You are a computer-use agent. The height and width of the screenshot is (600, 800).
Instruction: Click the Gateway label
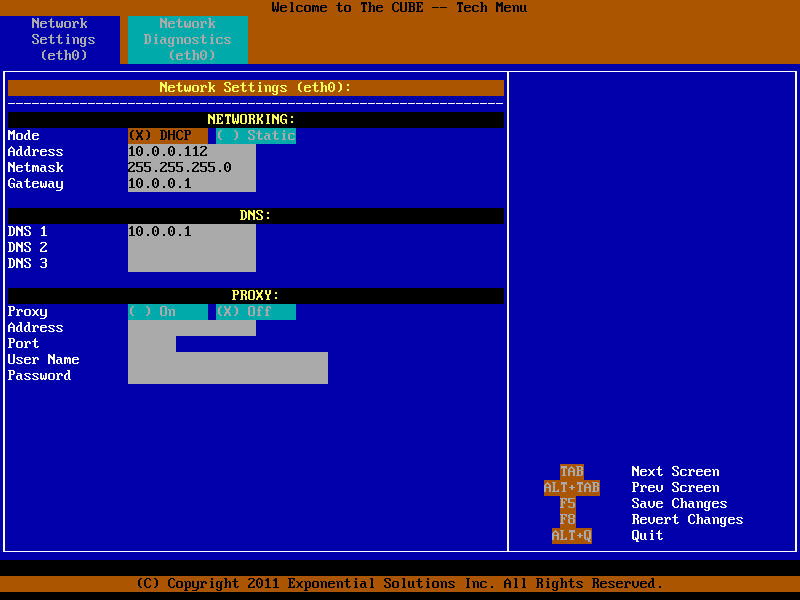[x=36, y=184]
